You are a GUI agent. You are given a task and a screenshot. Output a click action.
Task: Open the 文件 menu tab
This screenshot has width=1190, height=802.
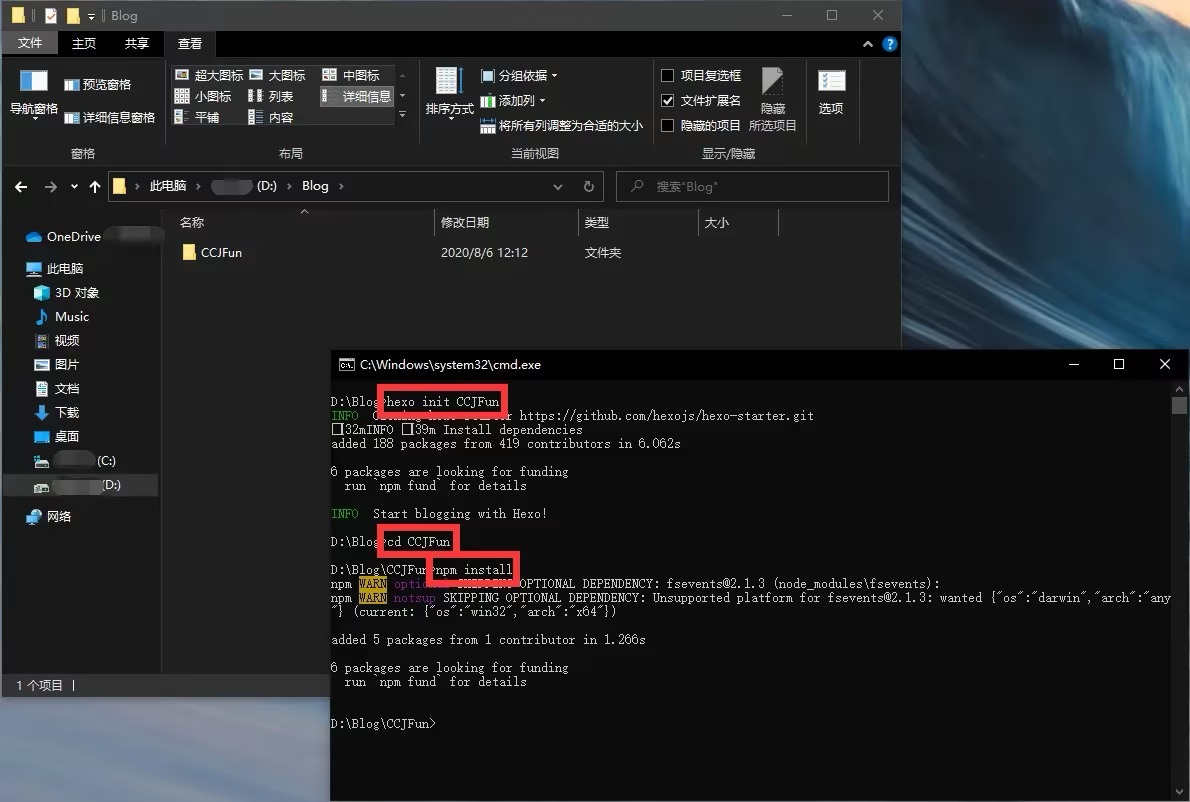(30, 43)
